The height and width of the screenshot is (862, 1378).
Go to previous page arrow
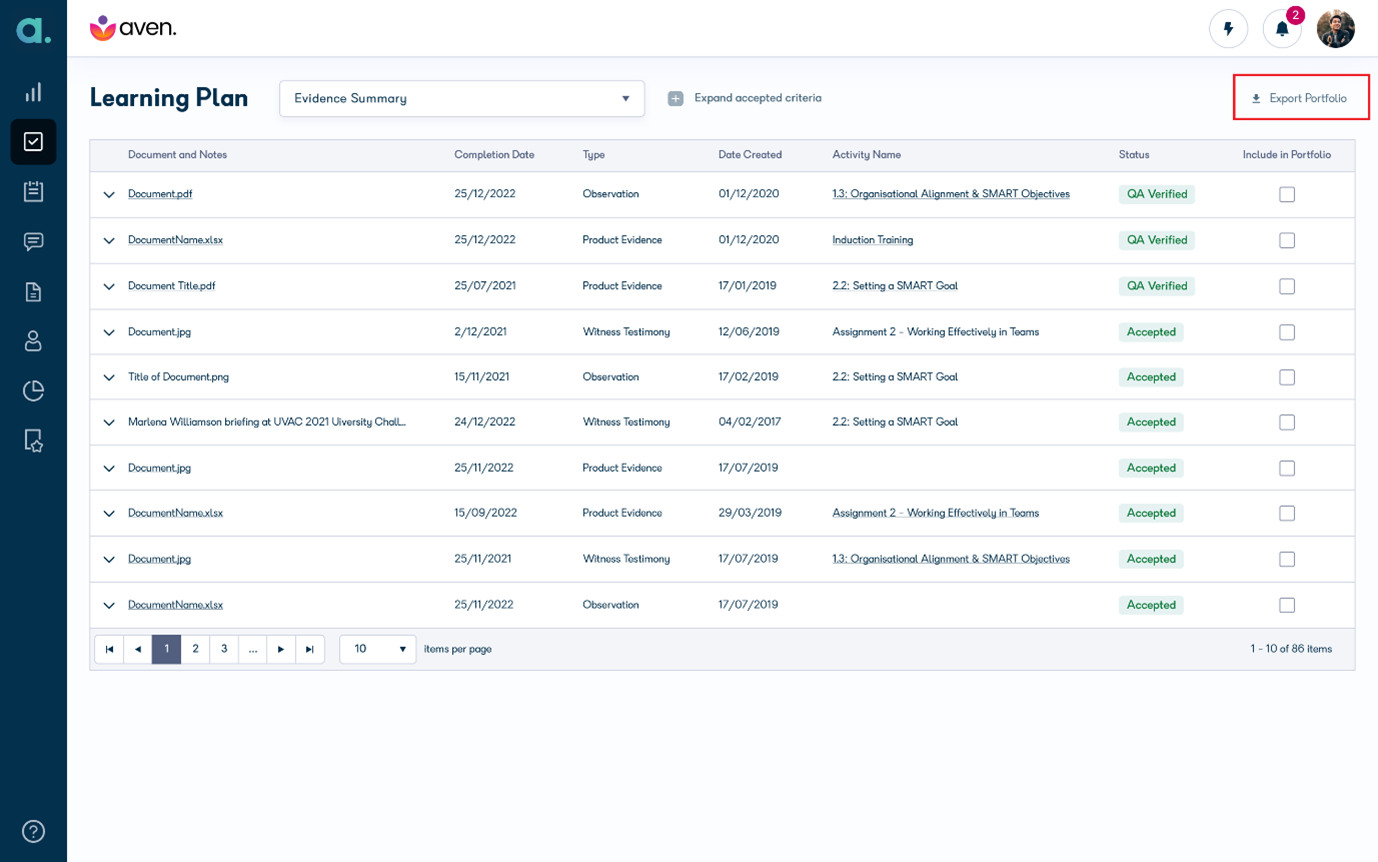[x=137, y=649]
